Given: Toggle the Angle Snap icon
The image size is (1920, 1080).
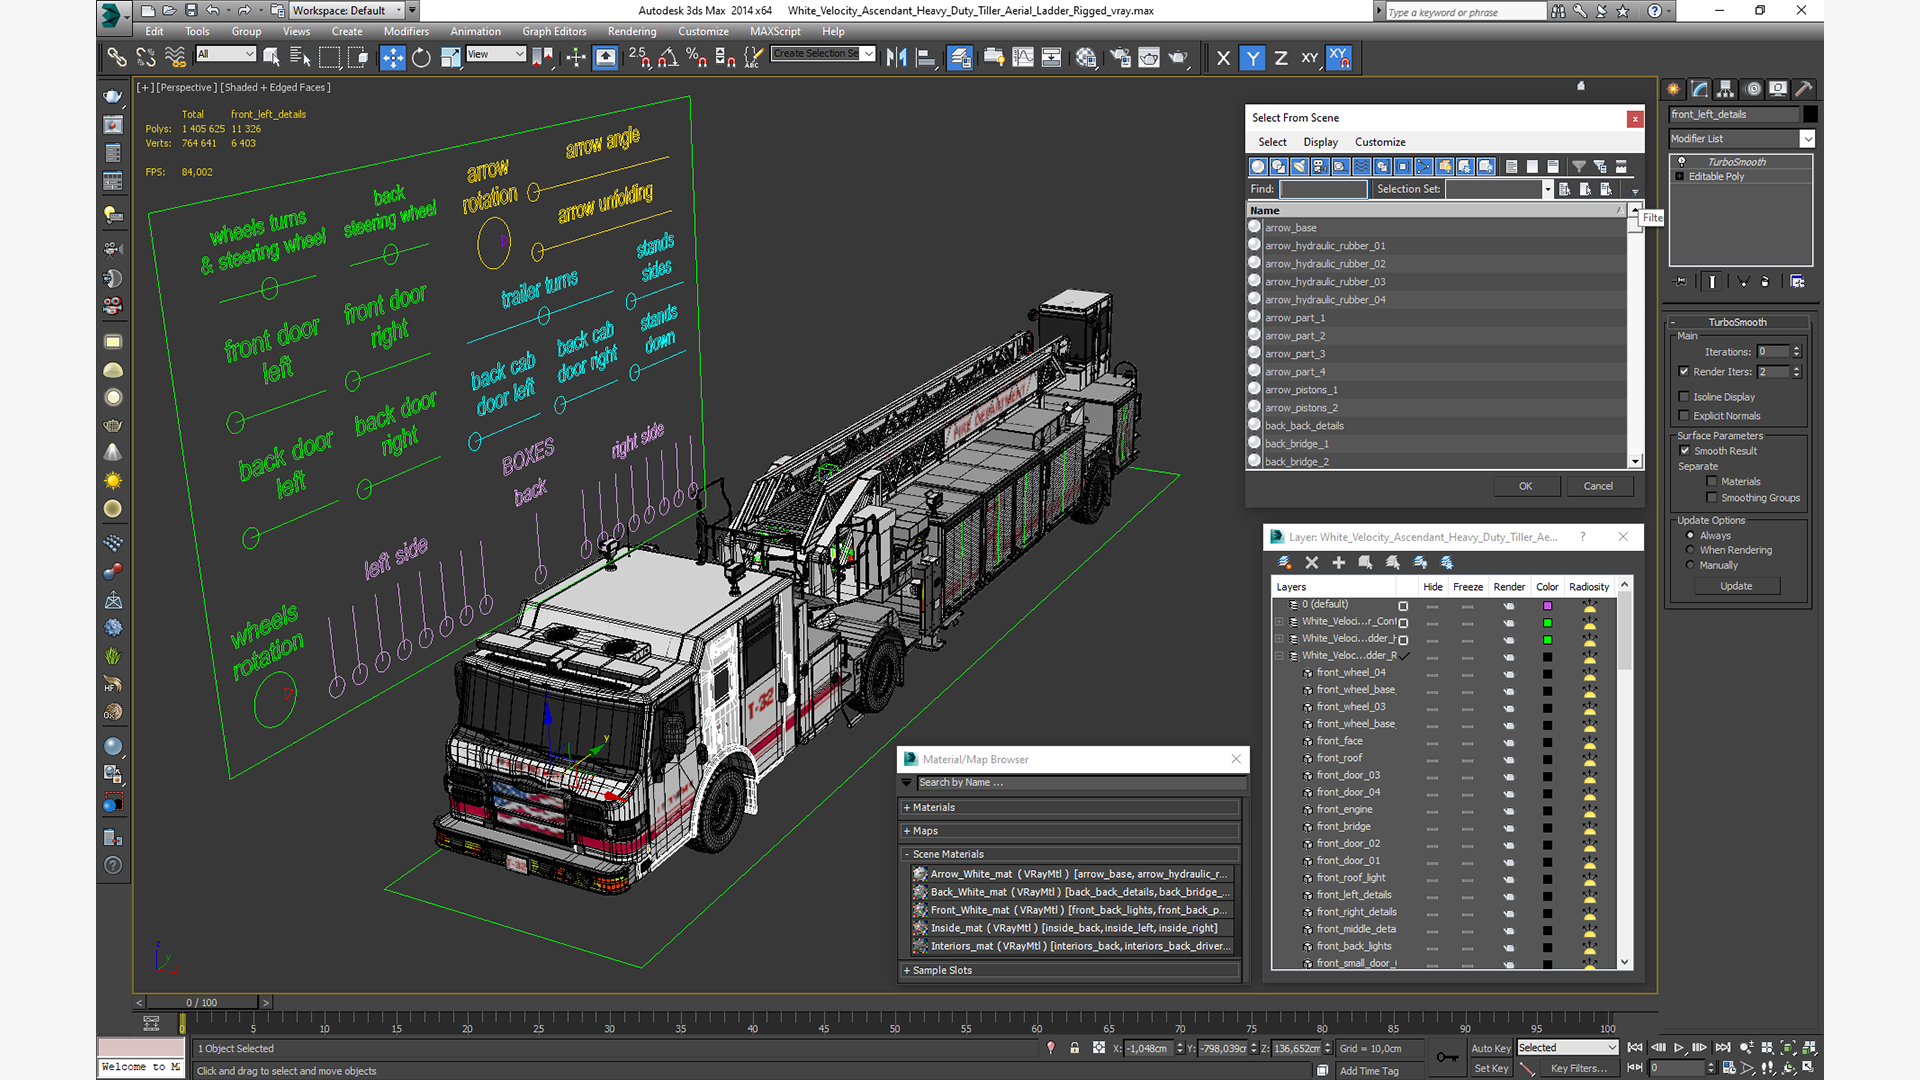Looking at the screenshot, I should 667,58.
